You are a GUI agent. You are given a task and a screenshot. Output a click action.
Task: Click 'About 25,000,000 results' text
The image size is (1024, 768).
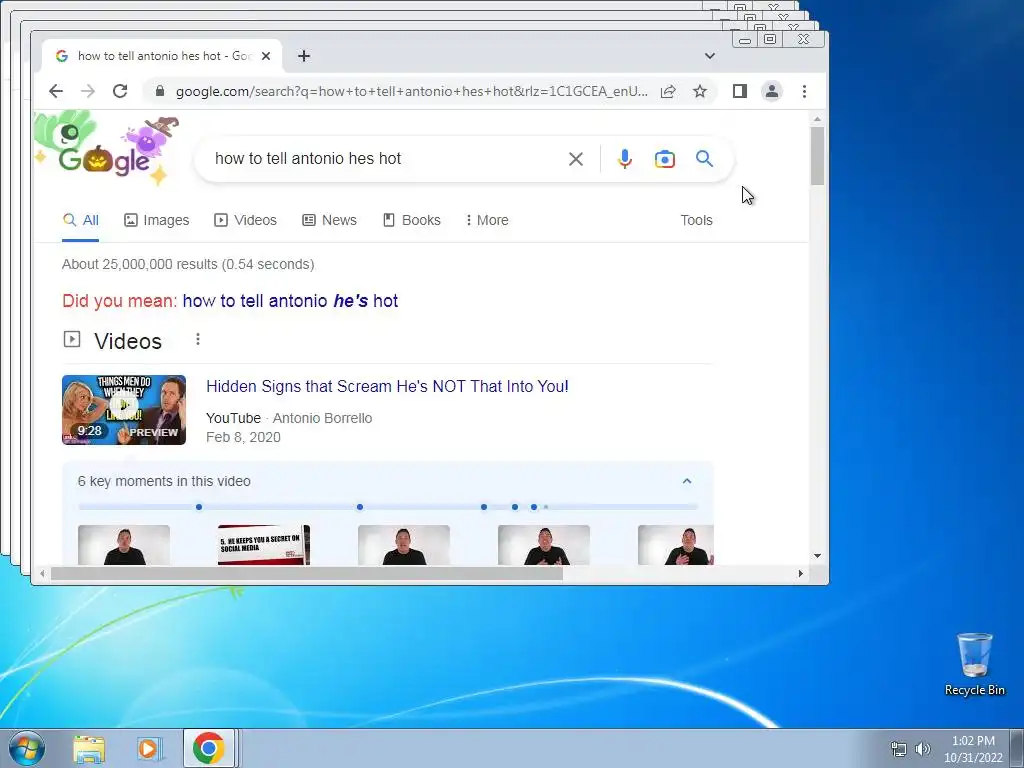pos(188,264)
